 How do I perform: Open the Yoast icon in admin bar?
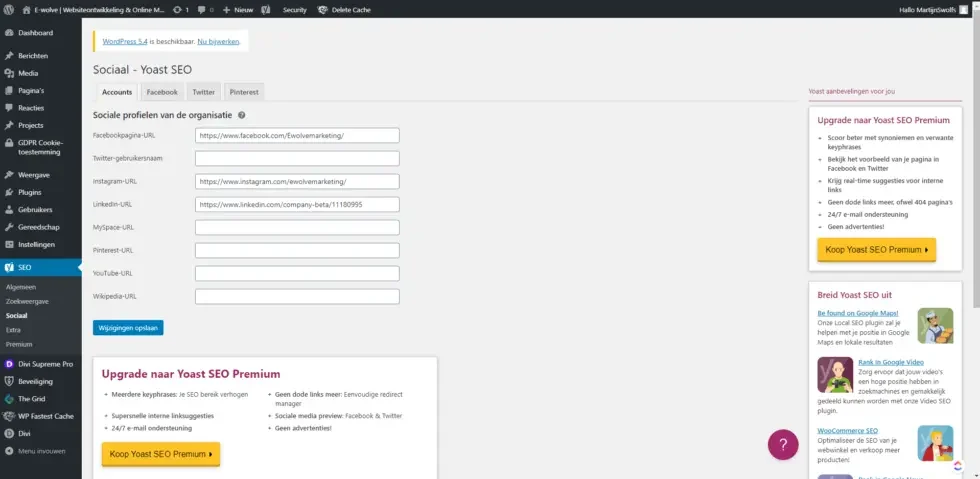266,10
